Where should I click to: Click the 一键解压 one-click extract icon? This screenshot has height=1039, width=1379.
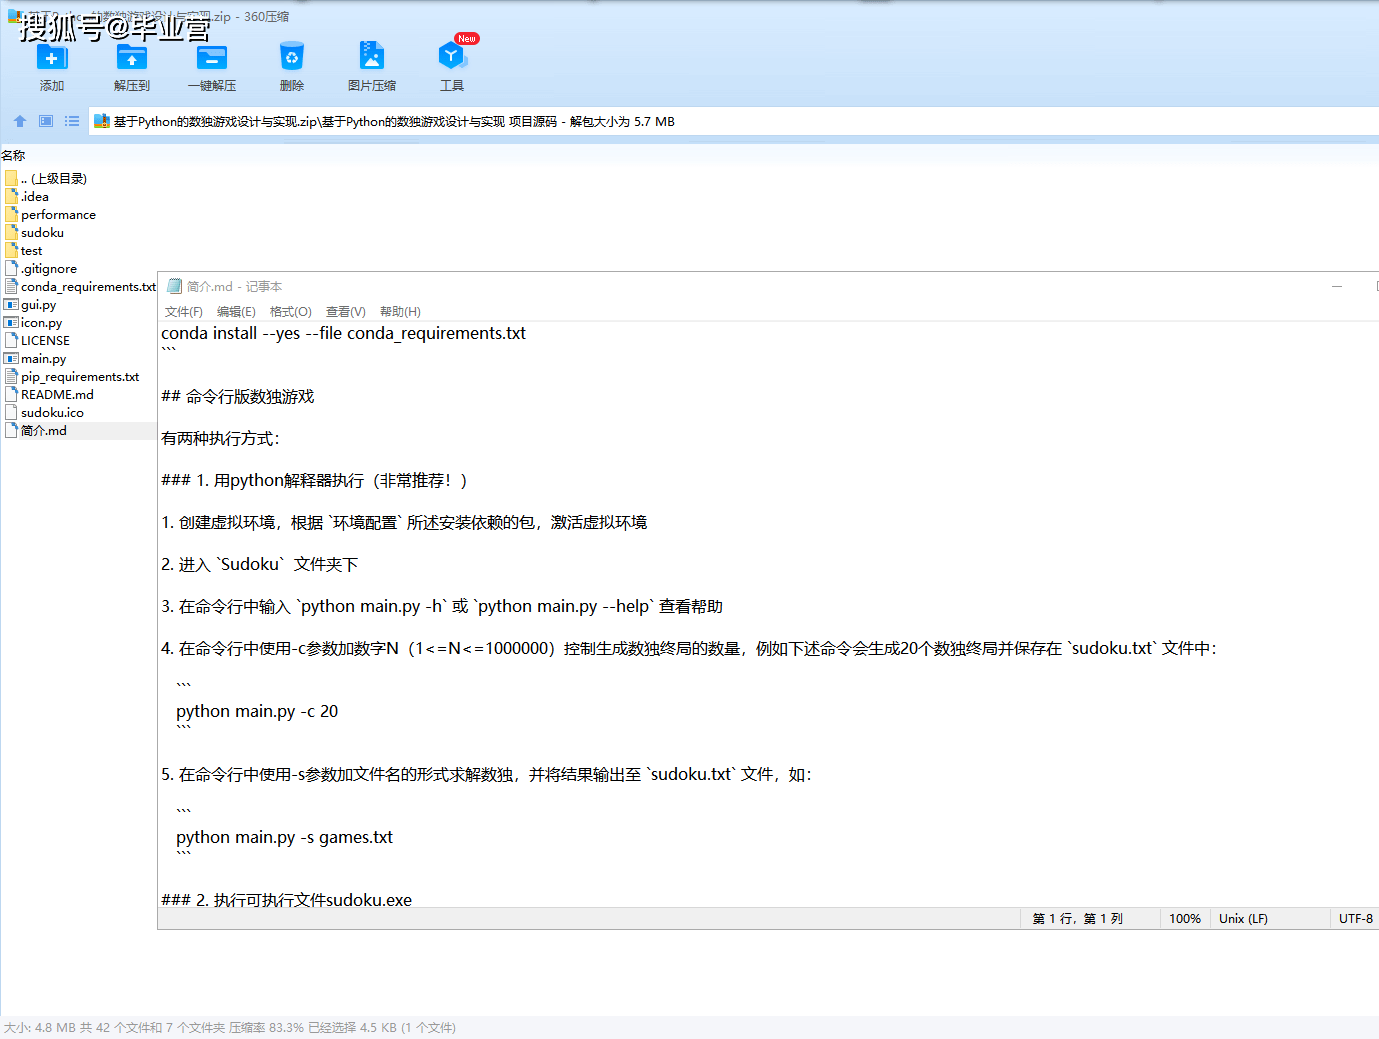pyautogui.click(x=211, y=58)
